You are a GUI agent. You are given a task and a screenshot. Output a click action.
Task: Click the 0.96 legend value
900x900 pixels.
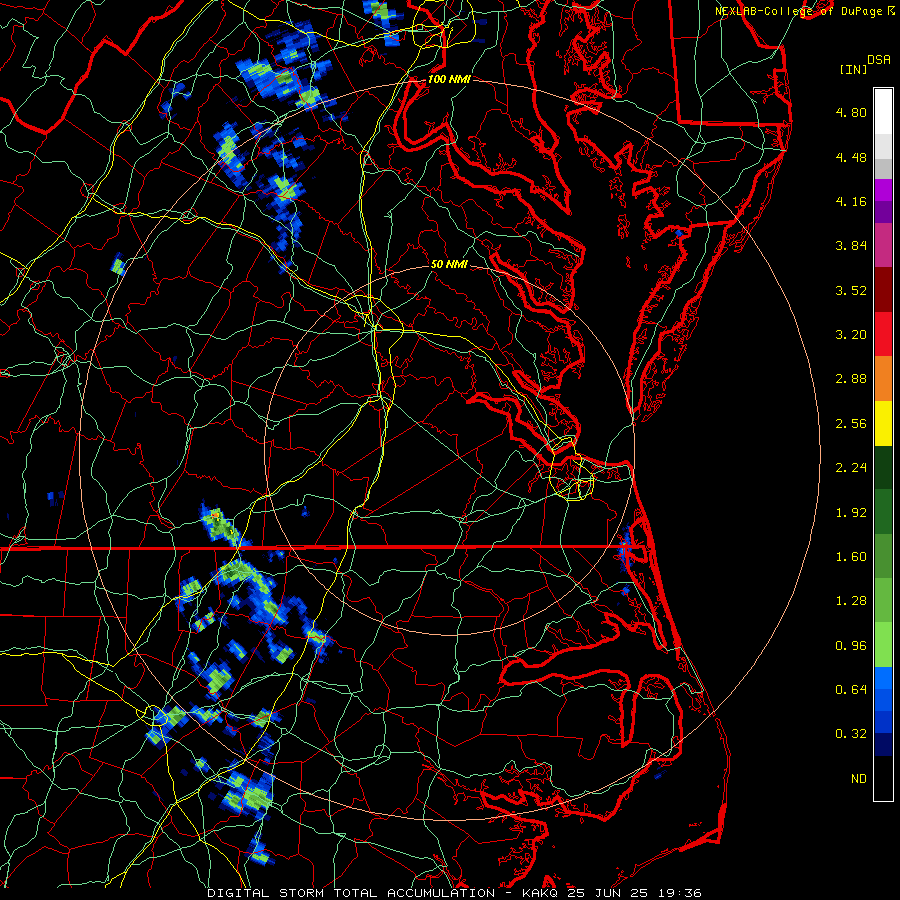851,646
